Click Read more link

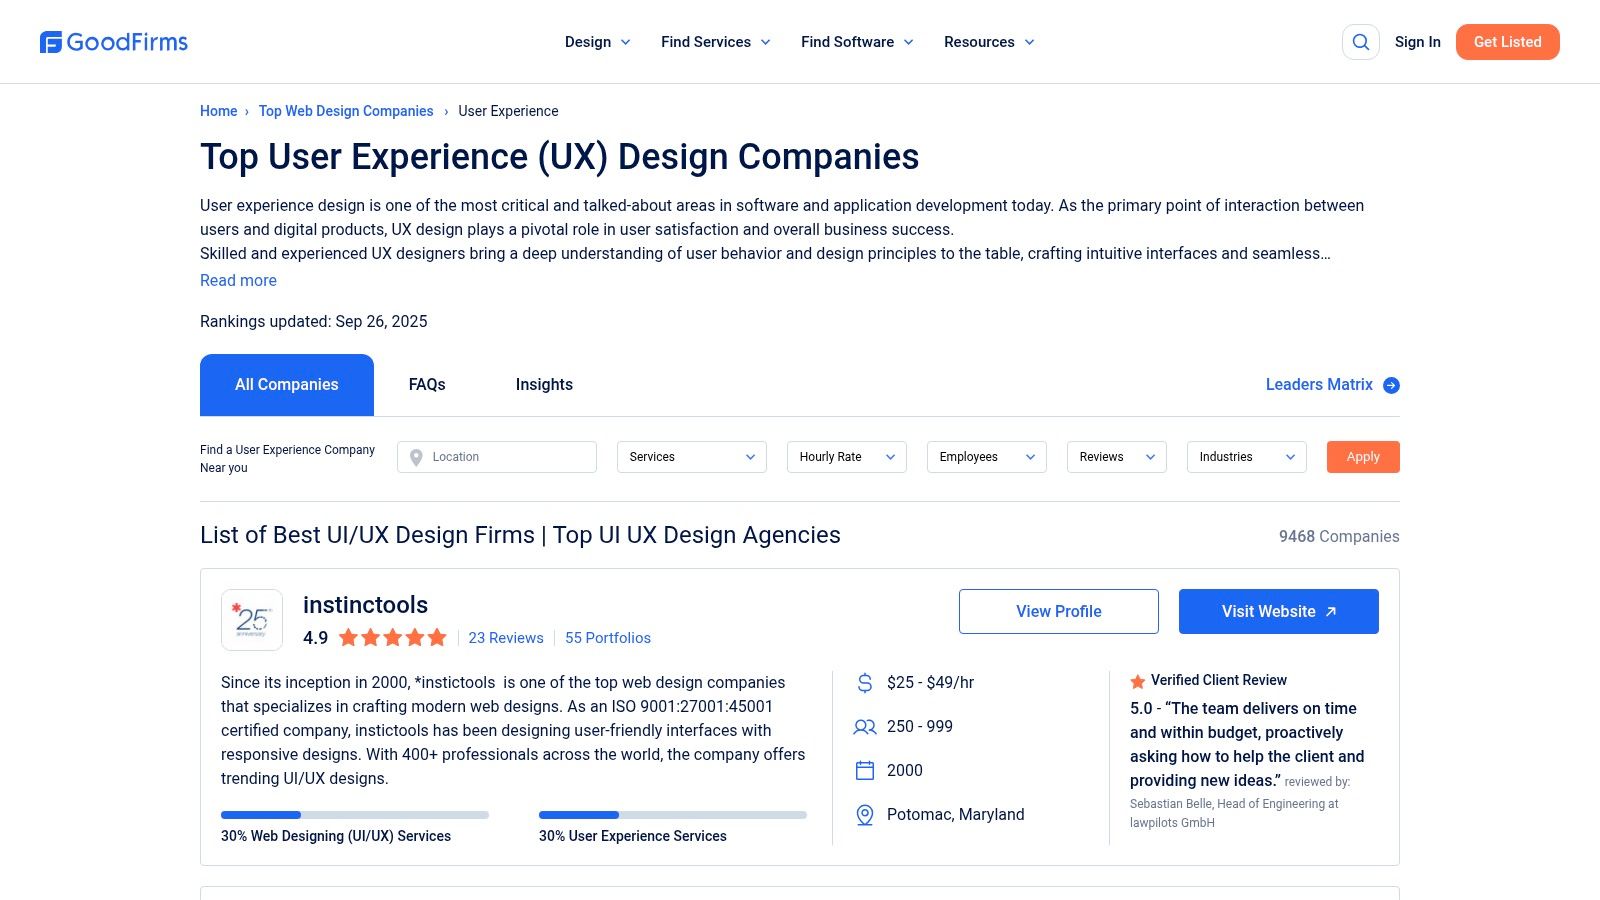click(238, 281)
